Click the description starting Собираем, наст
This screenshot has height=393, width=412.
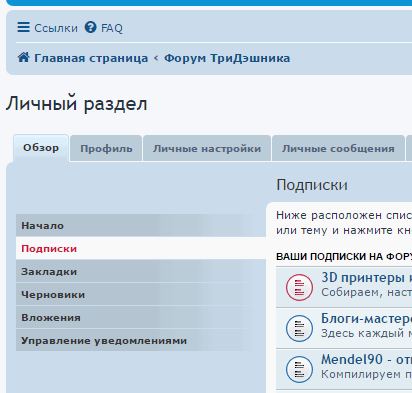pos(366,292)
